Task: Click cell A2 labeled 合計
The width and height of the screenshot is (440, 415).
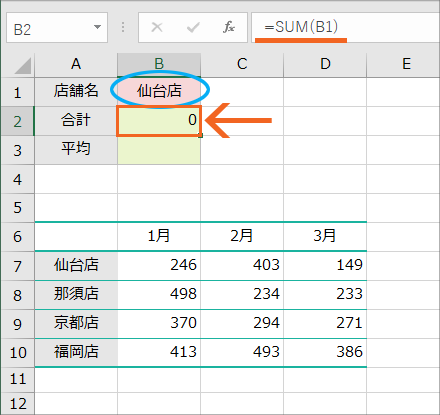Action: point(76,121)
